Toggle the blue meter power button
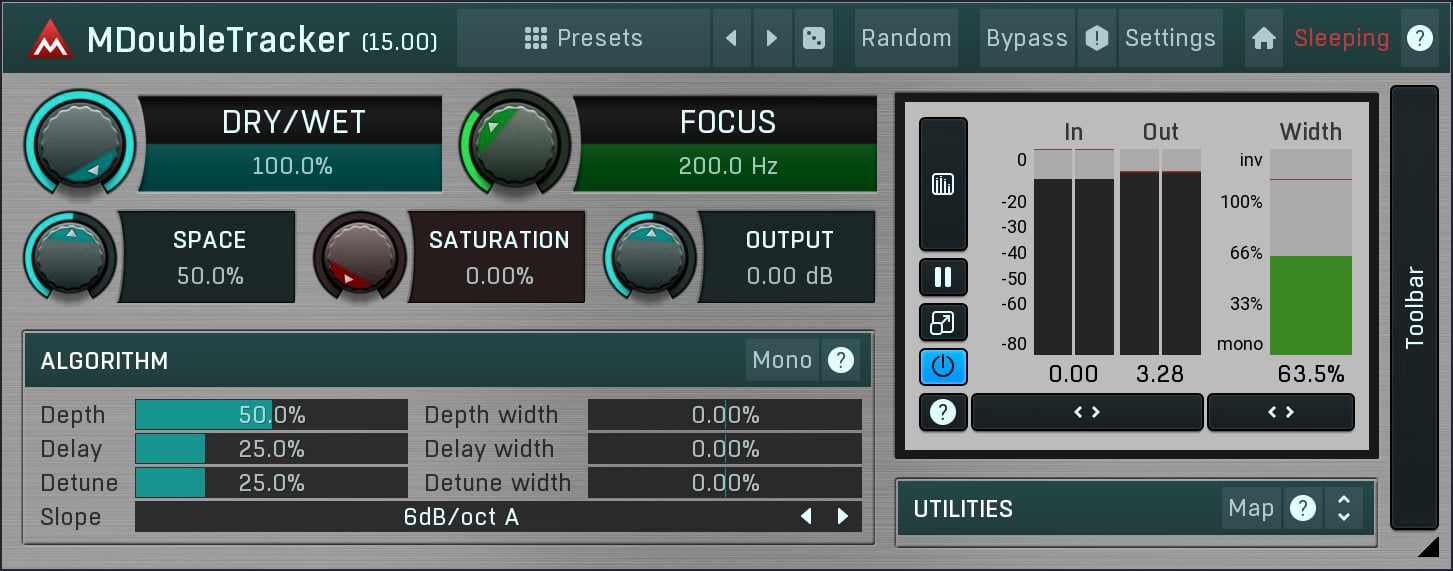The height and width of the screenshot is (571, 1453). (x=943, y=367)
